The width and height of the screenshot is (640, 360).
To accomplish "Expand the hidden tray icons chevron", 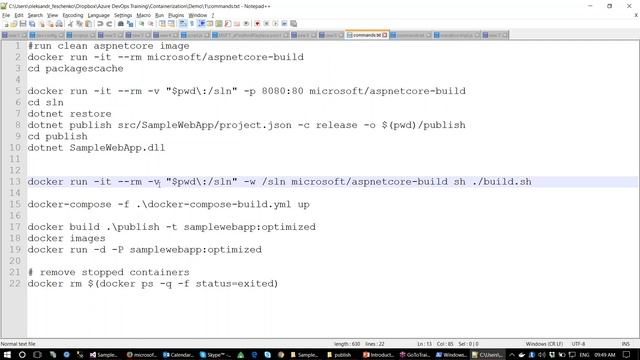I will pos(512,355).
